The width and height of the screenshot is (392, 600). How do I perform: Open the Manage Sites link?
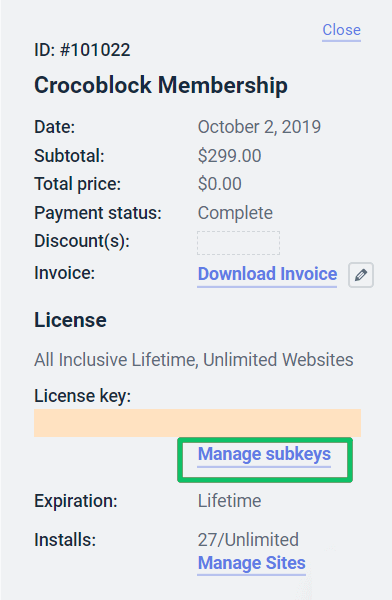252,563
